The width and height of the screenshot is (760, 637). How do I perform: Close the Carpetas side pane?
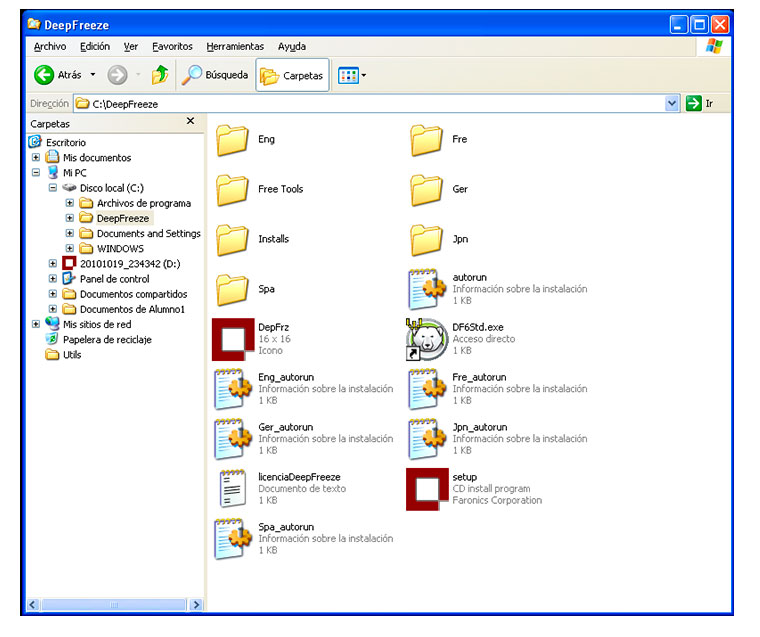190,121
